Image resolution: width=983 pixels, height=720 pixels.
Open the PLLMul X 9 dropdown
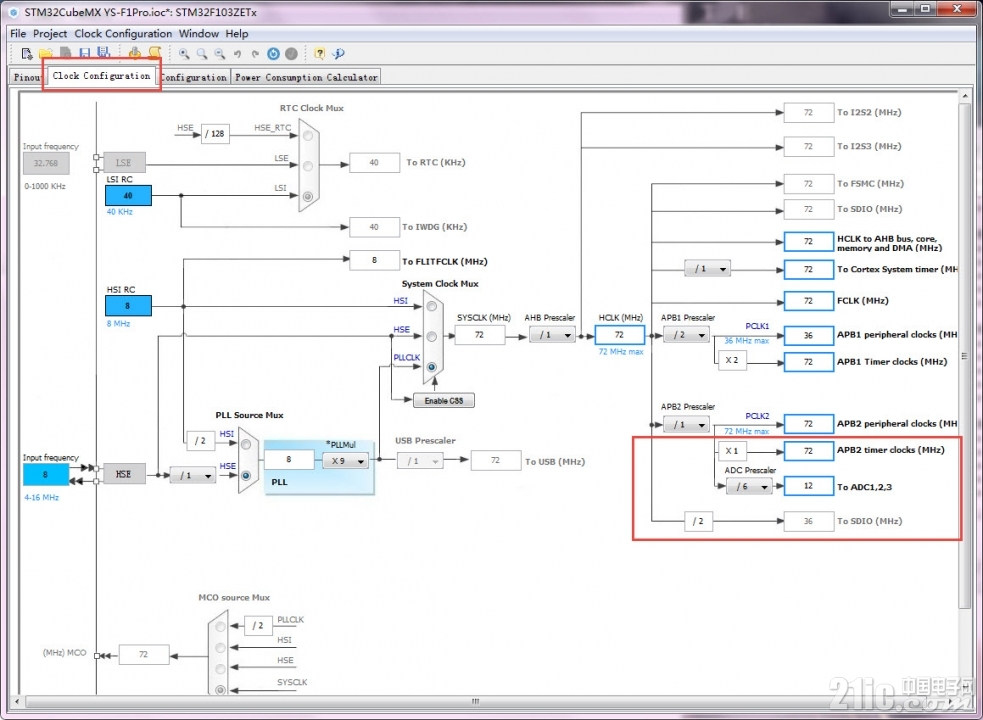(x=345, y=461)
